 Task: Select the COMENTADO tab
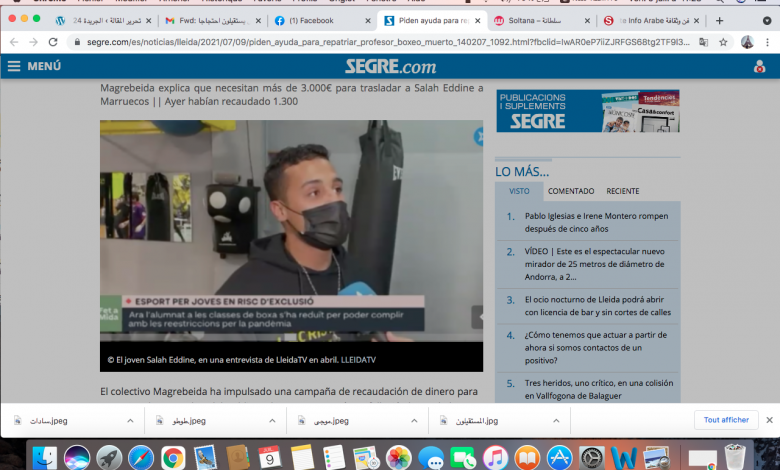570,191
